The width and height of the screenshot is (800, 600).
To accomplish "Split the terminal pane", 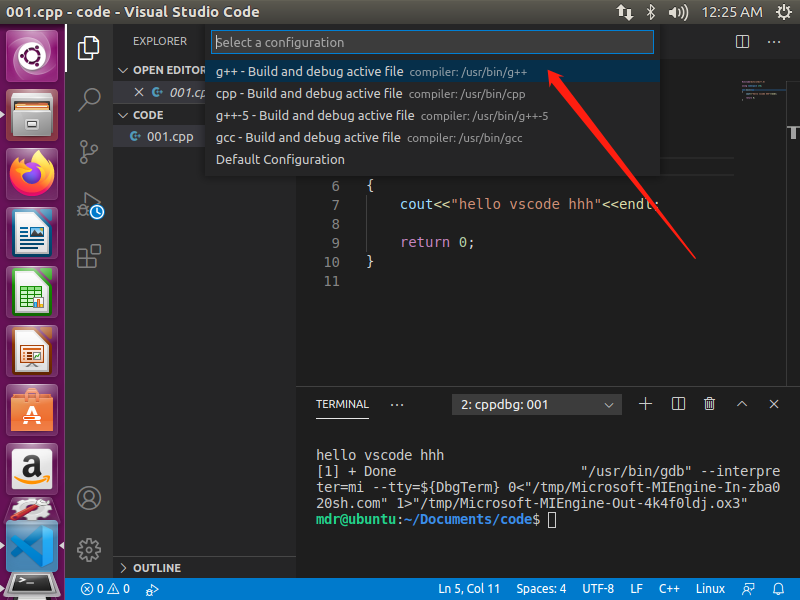I will point(678,404).
